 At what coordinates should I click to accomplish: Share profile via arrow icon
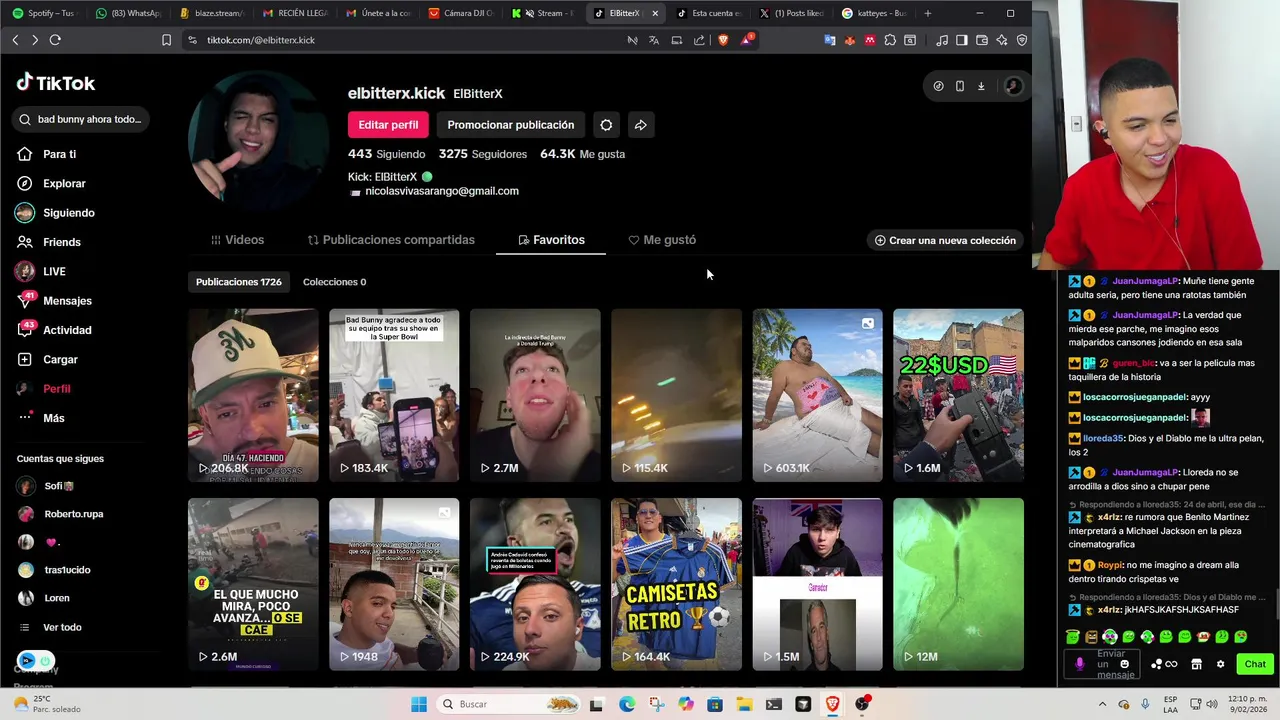641,125
